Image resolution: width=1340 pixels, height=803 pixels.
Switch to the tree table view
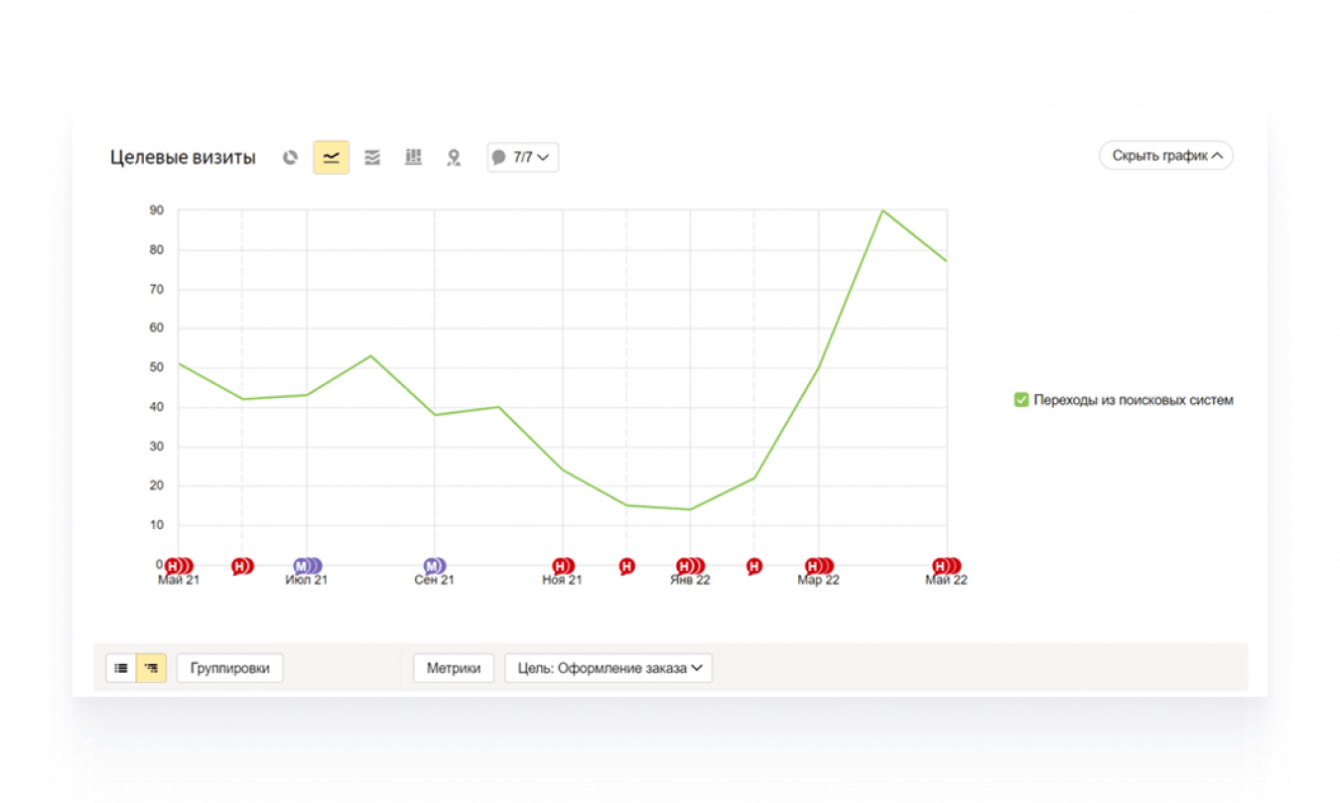(151, 668)
